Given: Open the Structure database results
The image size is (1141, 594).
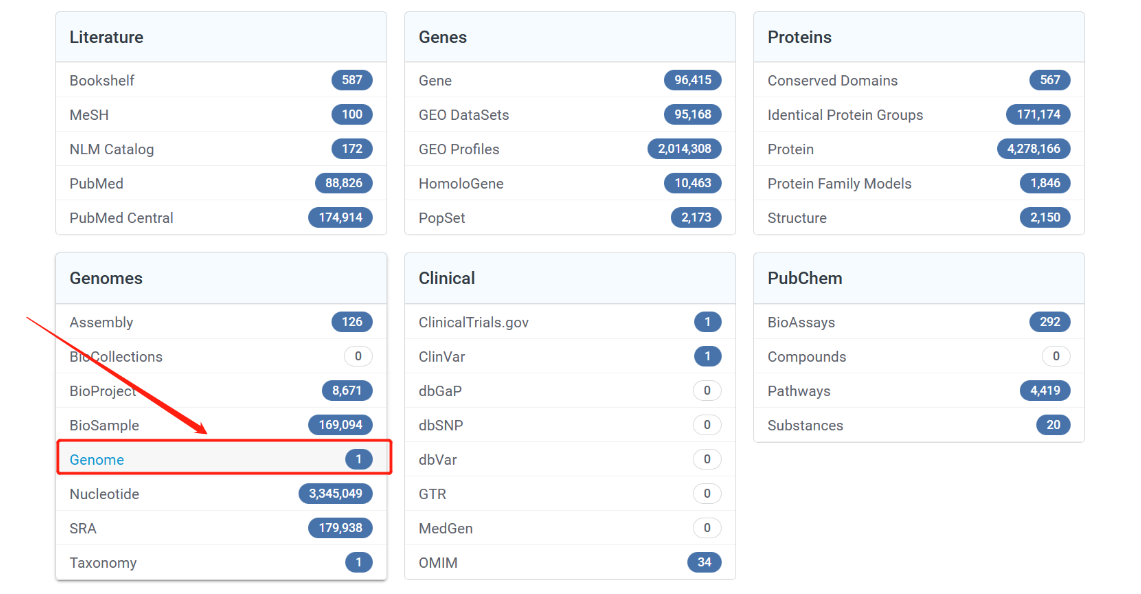Looking at the screenshot, I should point(797,218).
